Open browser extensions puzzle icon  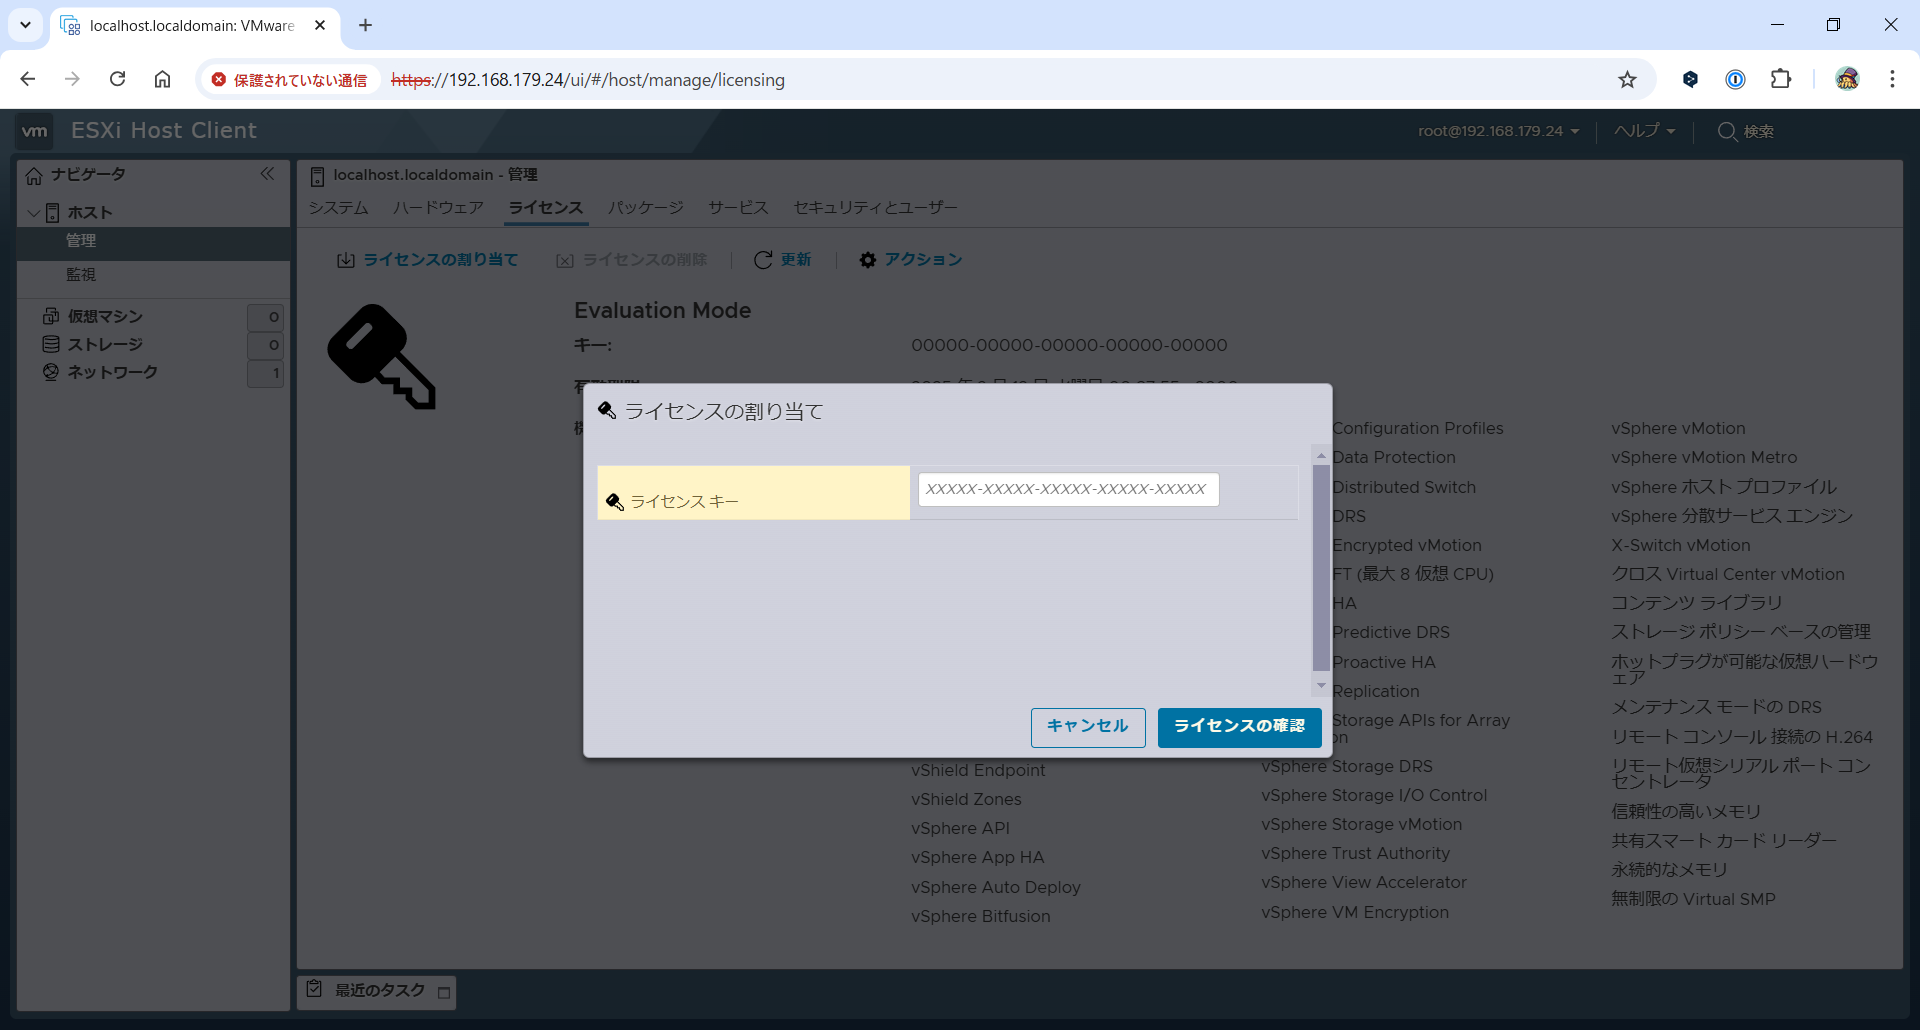click(x=1781, y=80)
